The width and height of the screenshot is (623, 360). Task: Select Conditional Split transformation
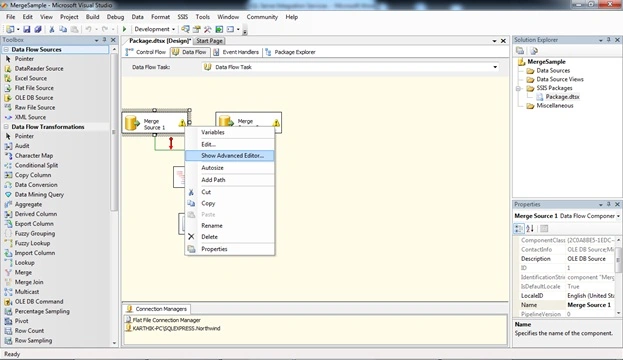pyautogui.click(x=36, y=165)
